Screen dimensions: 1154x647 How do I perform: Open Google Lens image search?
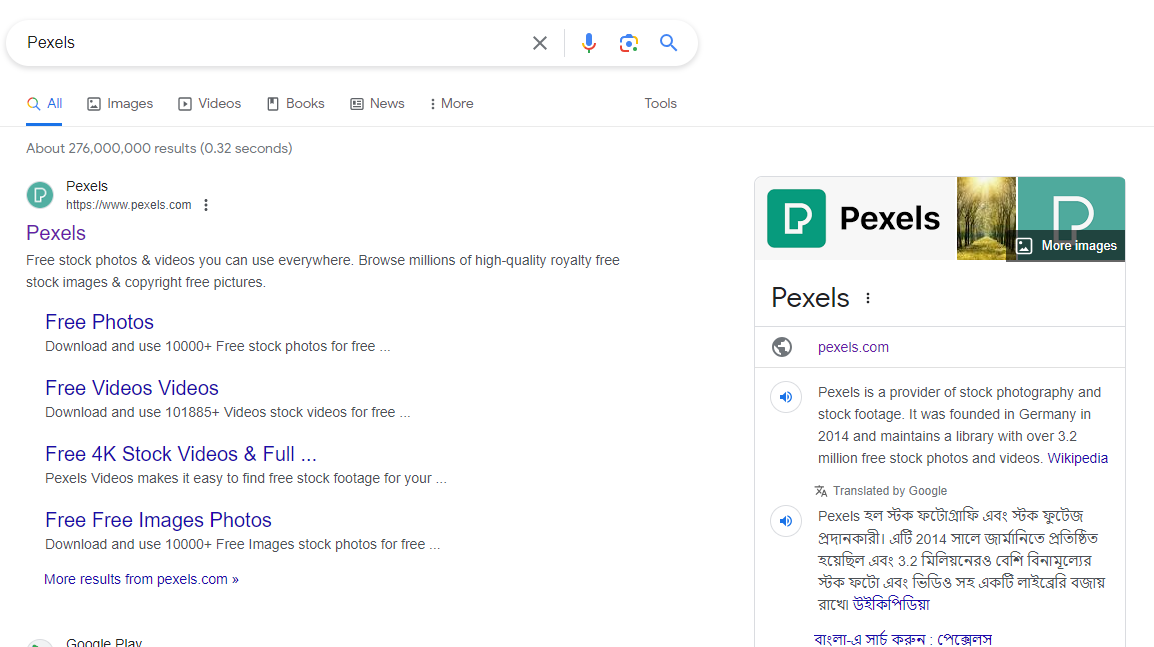[628, 42]
